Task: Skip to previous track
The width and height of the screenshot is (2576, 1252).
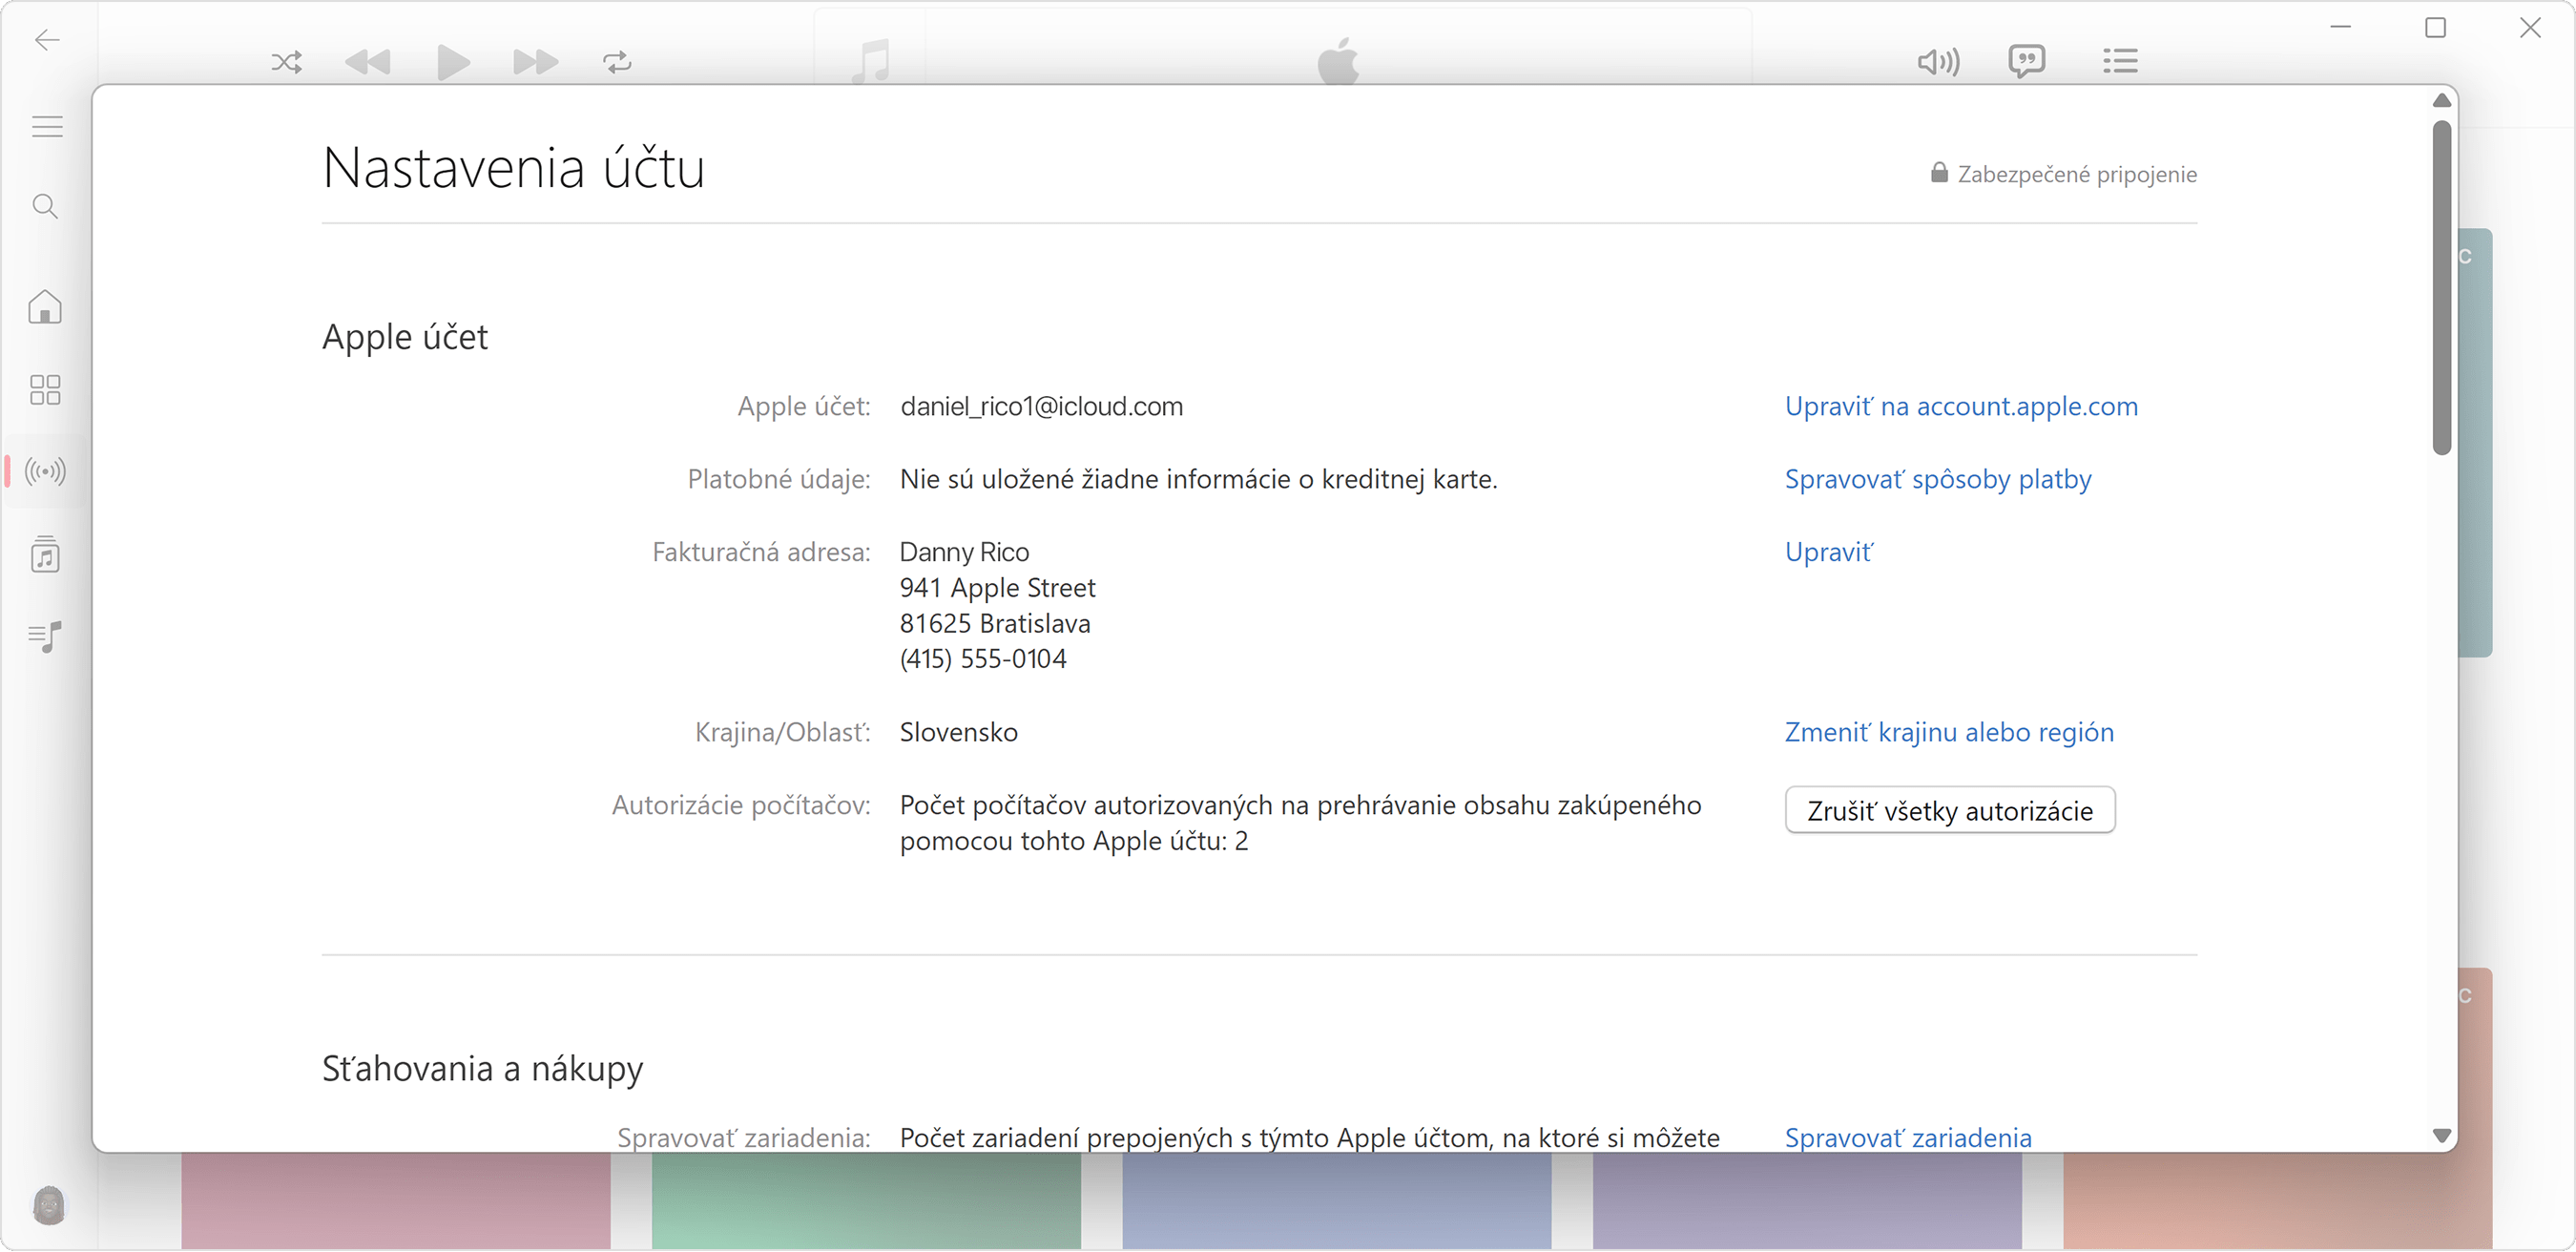Action: click(x=367, y=62)
